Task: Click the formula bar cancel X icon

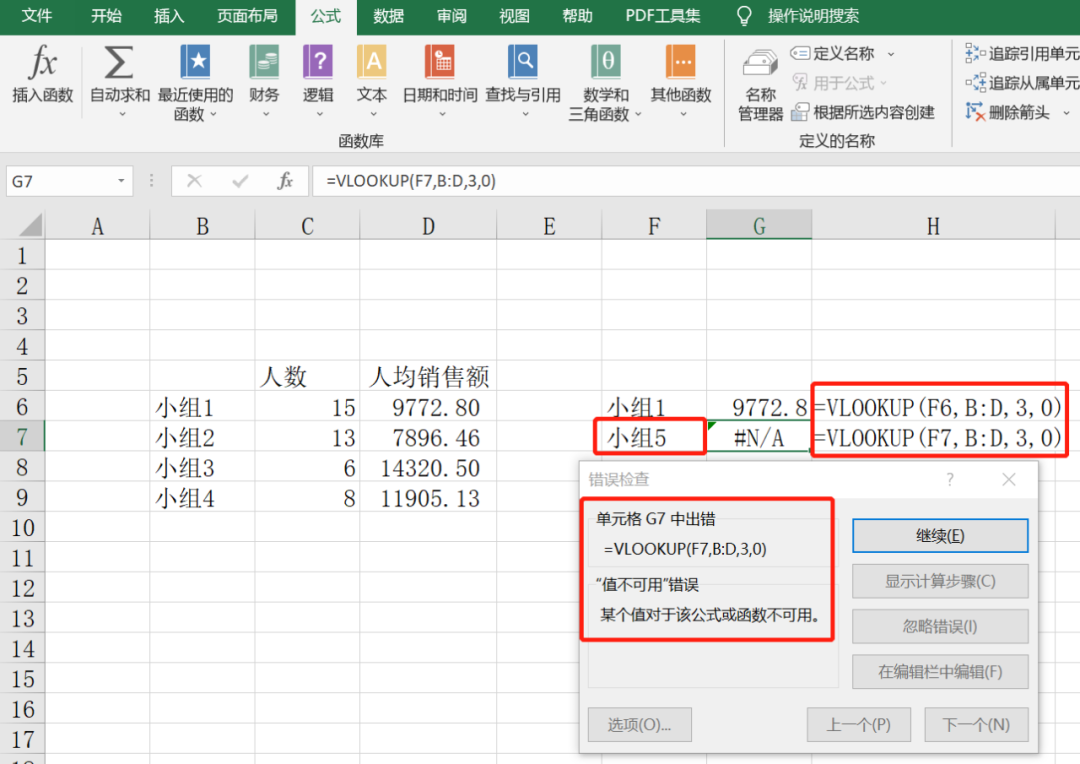Action: 194,181
